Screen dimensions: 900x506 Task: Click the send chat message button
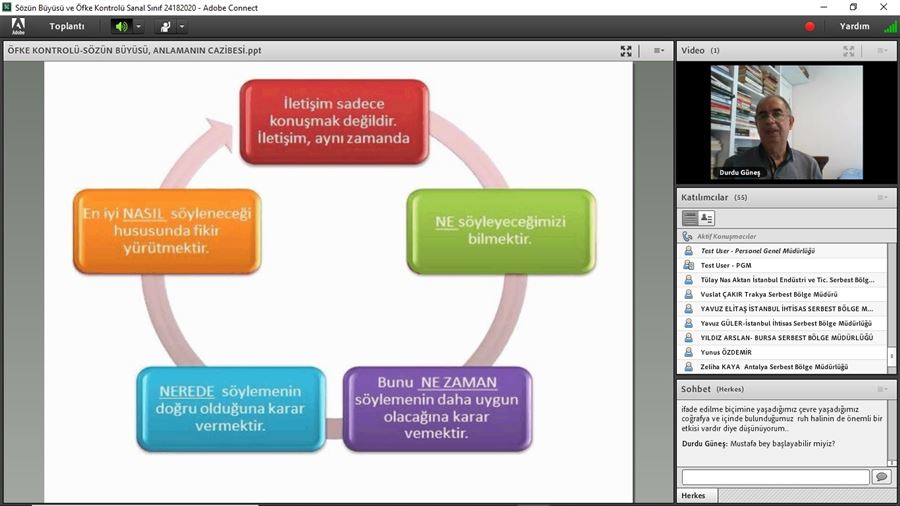click(x=881, y=477)
